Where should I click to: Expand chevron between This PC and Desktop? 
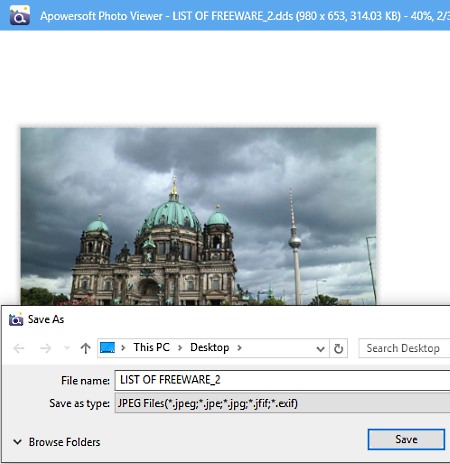180,348
